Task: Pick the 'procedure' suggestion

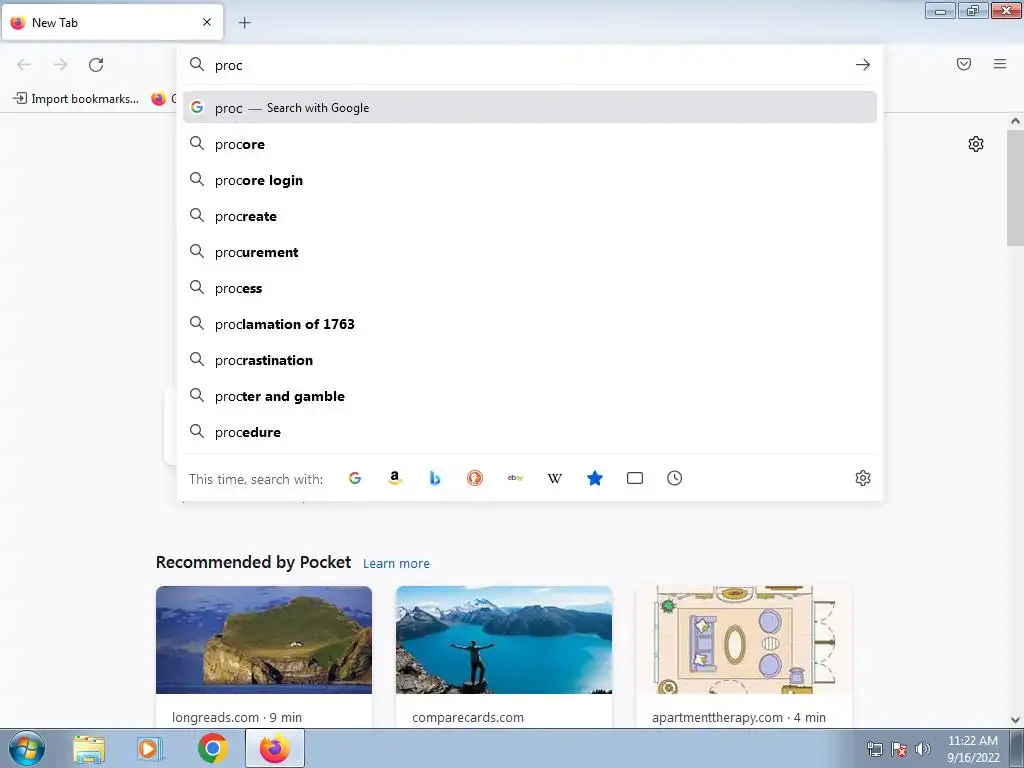Action: (530, 432)
